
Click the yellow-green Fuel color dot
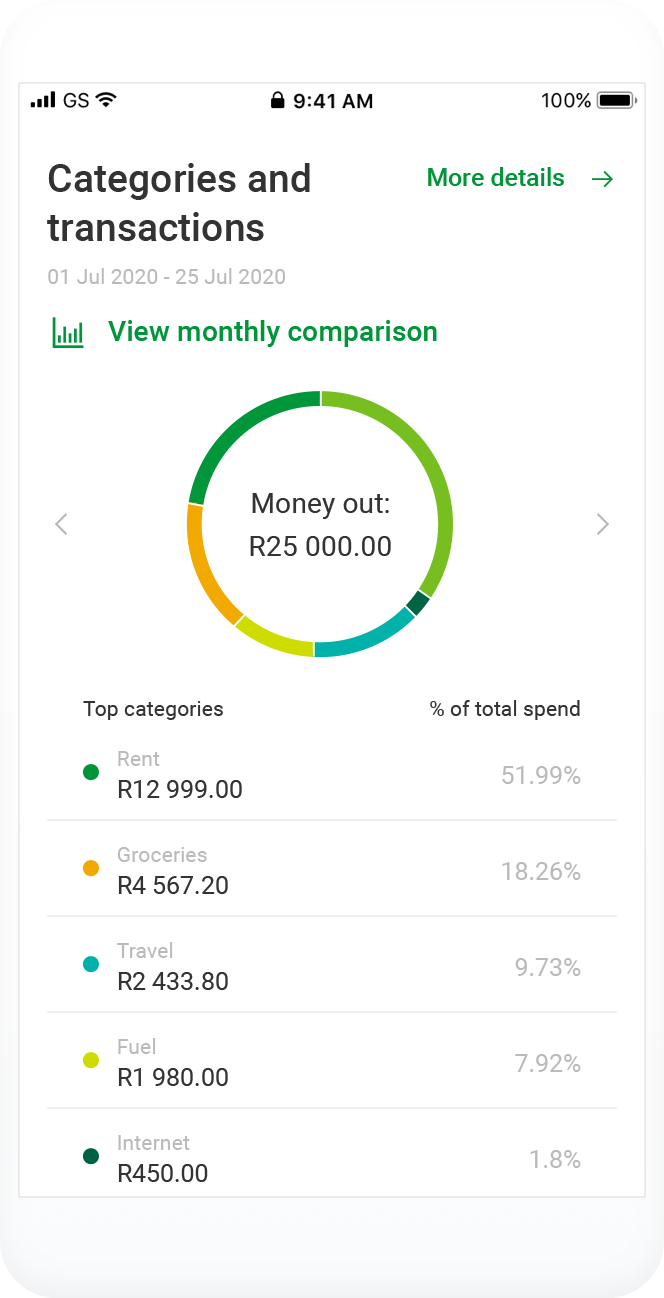tap(91, 1060)
